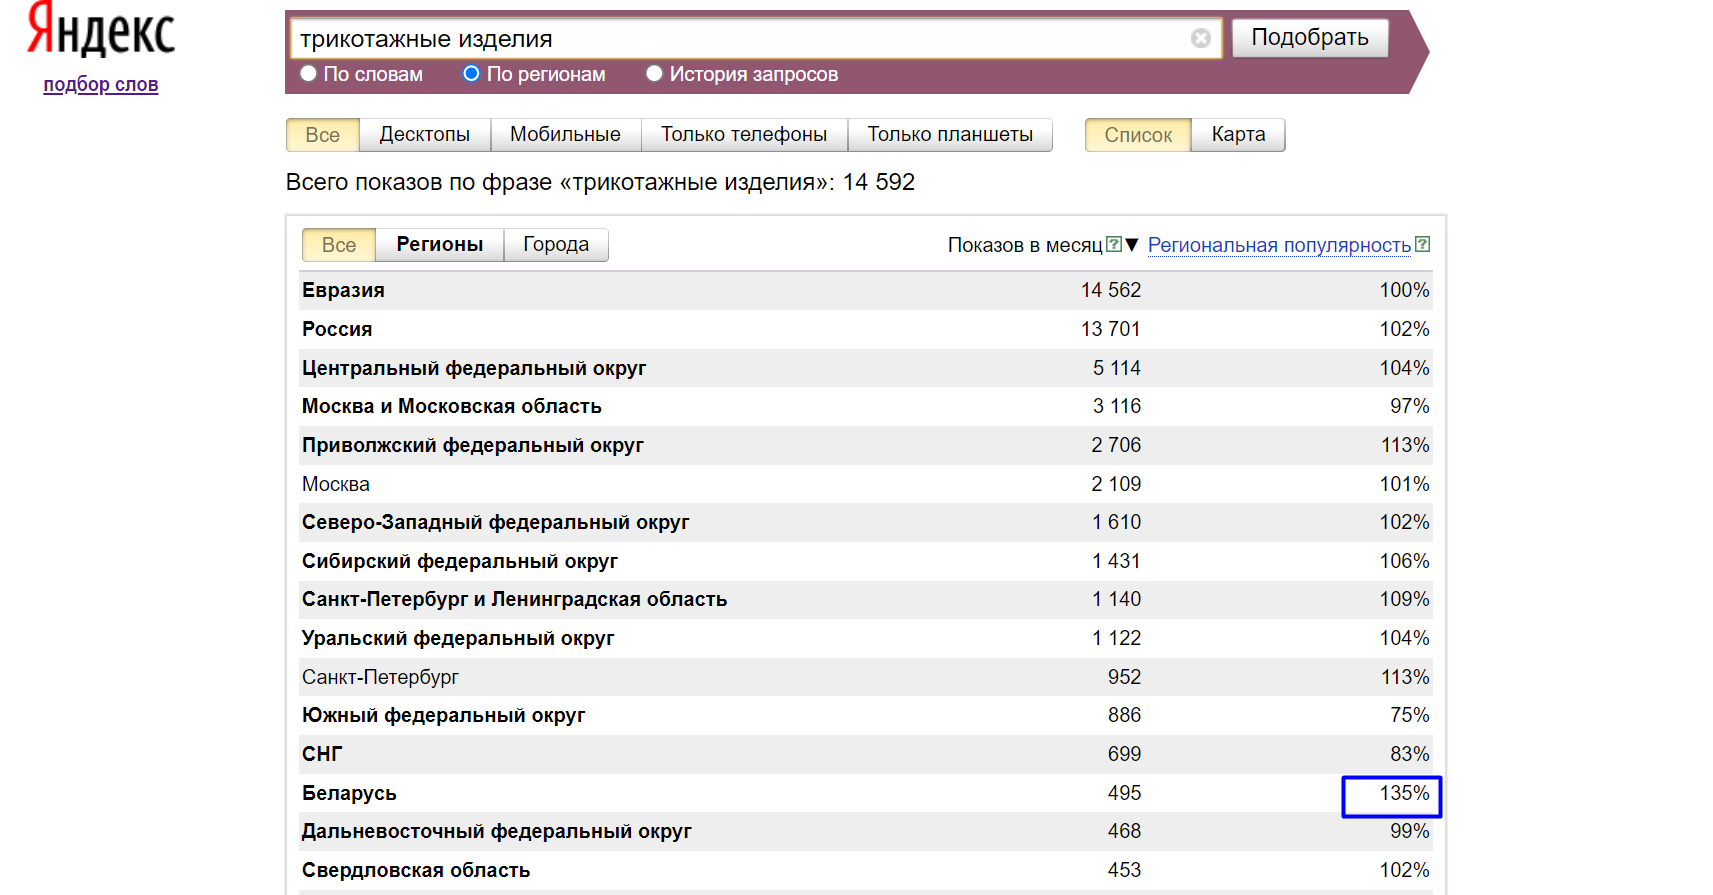
Task: Click Сибирский федеральный округ row
Action: point(866,561)
